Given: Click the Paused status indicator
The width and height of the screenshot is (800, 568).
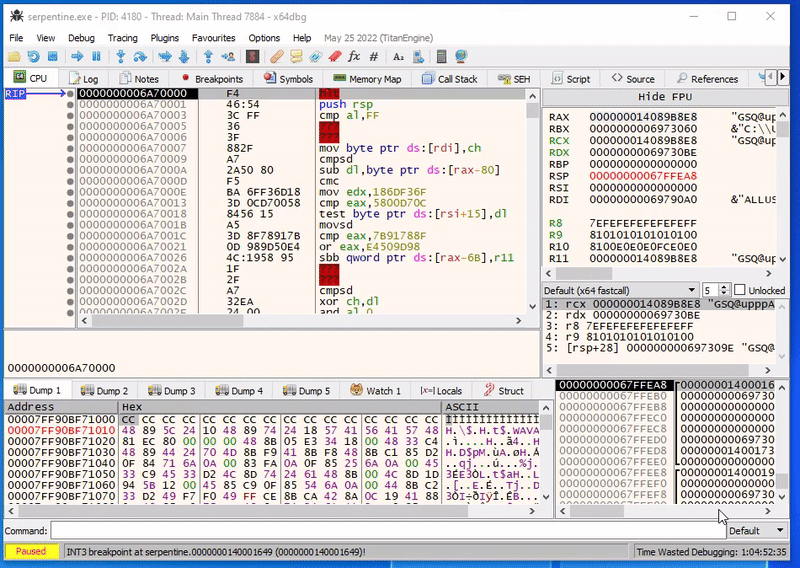Looking at the screenshot, I should [31, 551].
